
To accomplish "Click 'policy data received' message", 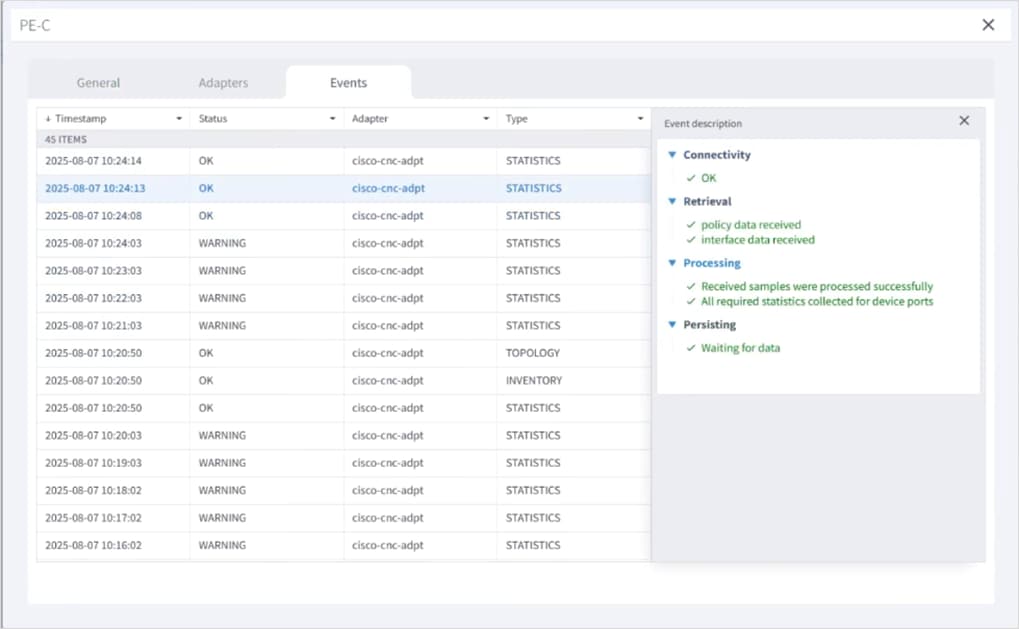I will pos(751,224).
